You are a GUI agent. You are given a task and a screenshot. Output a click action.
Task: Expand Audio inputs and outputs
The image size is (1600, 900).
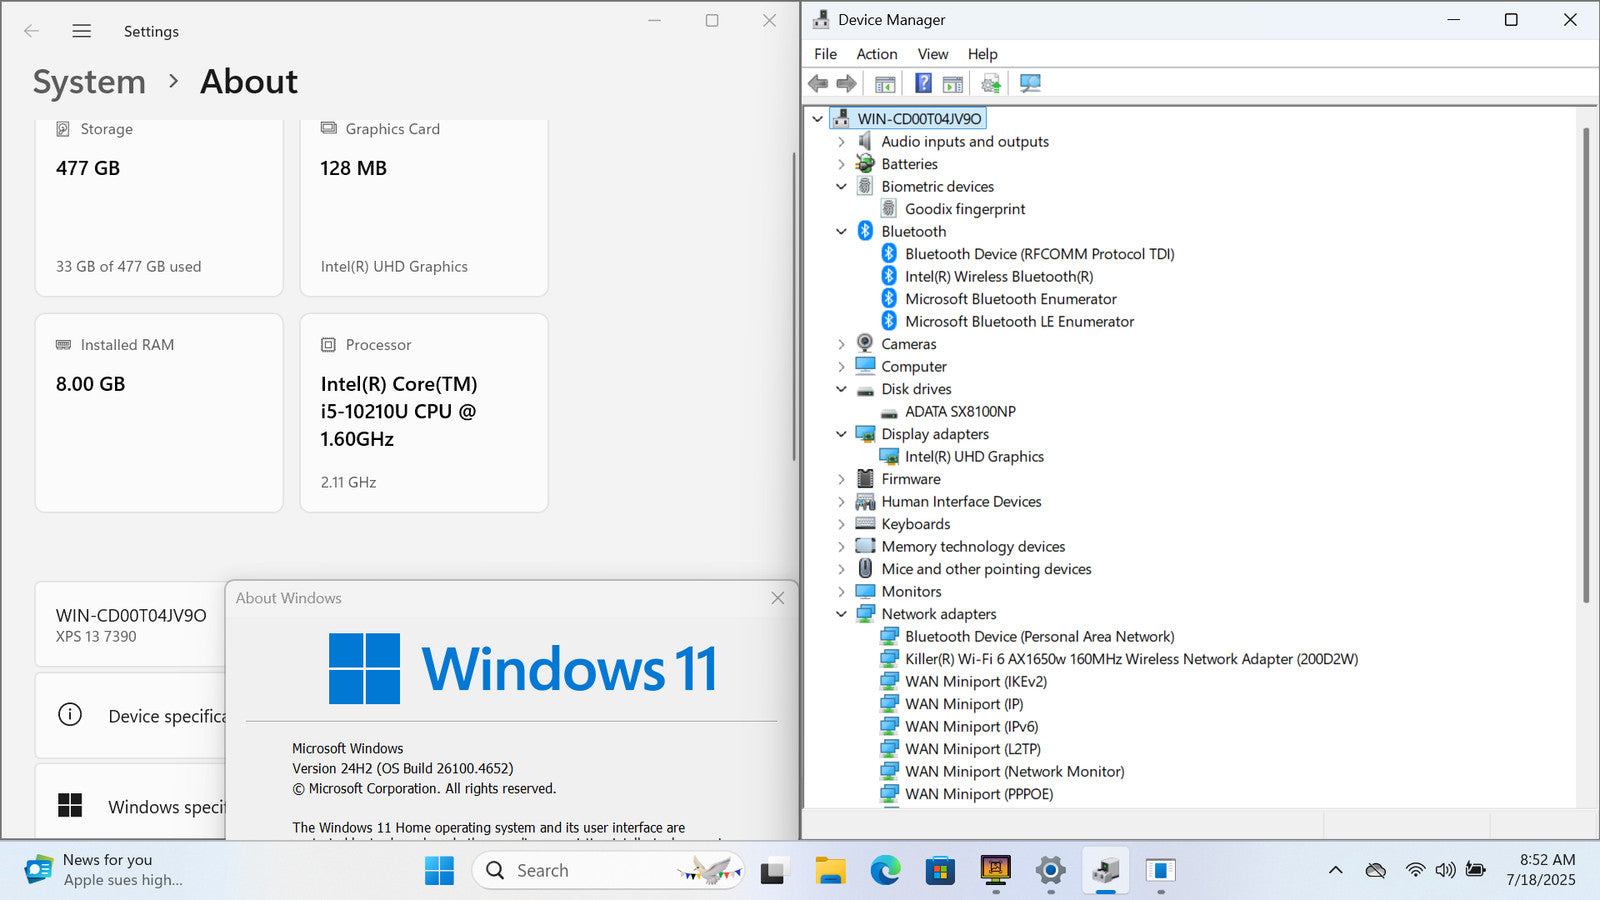(841, 142)
